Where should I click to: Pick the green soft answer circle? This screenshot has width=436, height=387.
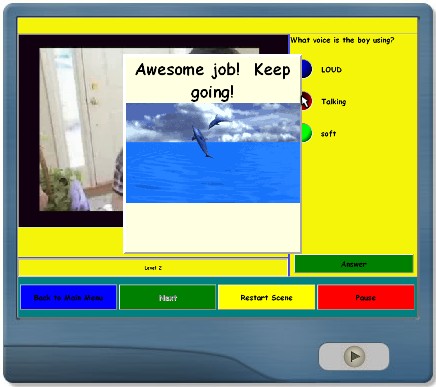[x=306, y=133]
